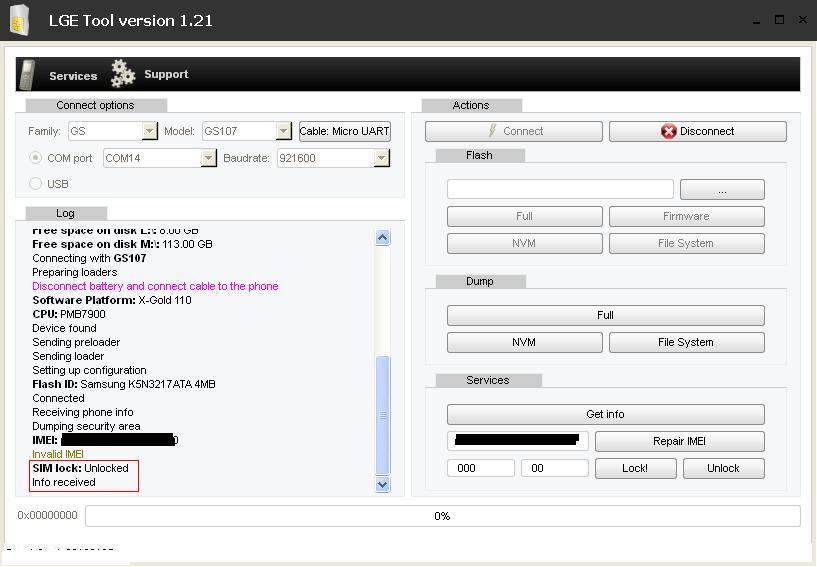Click the 0% progress bar
The width and height of the screenshot is (817, 567).
(443, 516)
